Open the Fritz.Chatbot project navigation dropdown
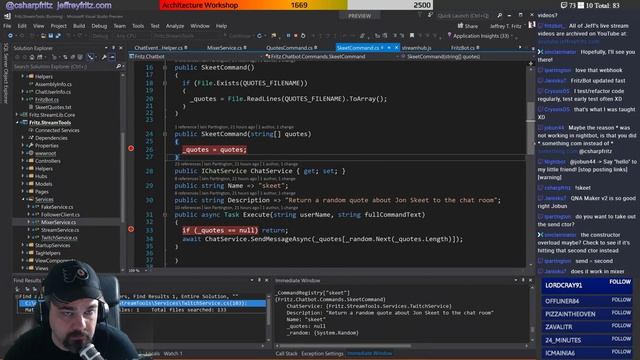The image size is (640, 360). pos(196,57)
